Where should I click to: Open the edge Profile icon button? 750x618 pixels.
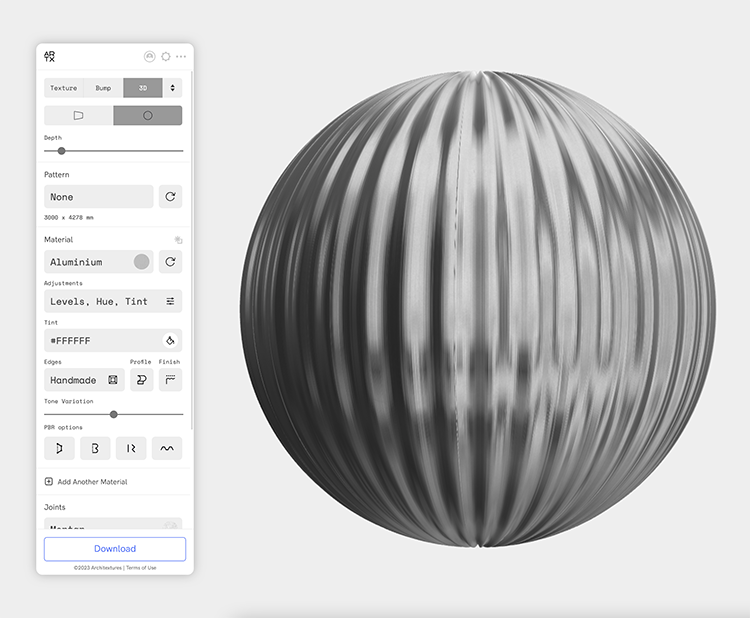click(141, 380)
